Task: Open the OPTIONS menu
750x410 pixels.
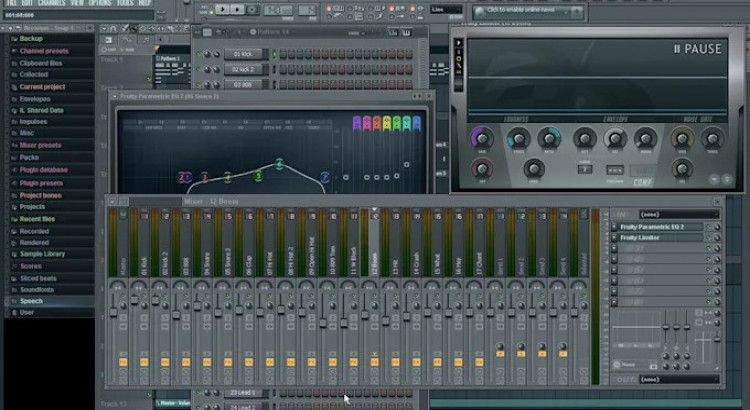Action: click(x=100, y=4)
